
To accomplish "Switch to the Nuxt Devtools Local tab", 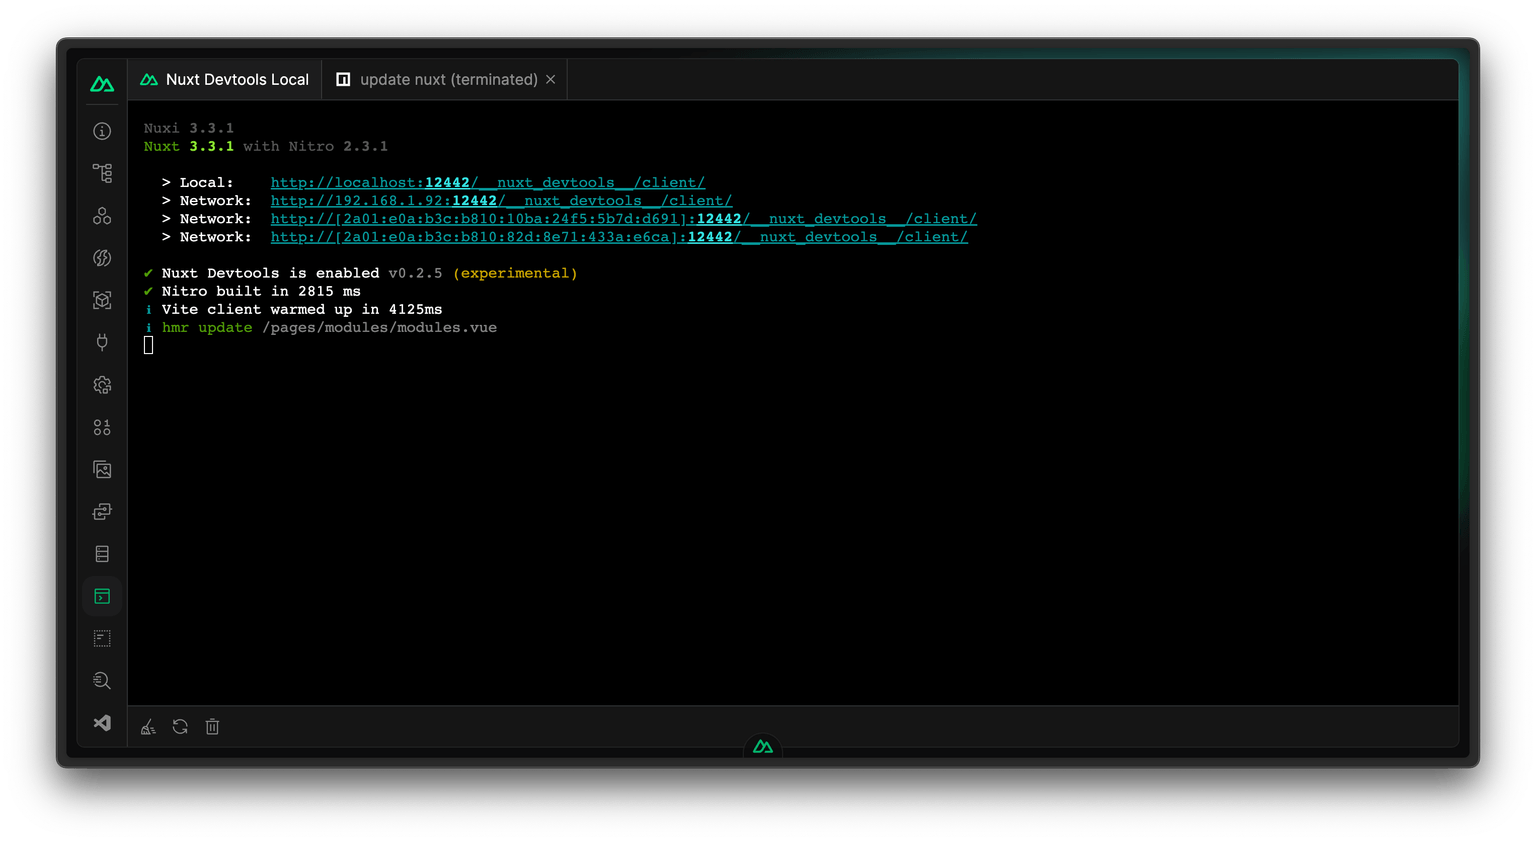I will (x=224, y=79).
